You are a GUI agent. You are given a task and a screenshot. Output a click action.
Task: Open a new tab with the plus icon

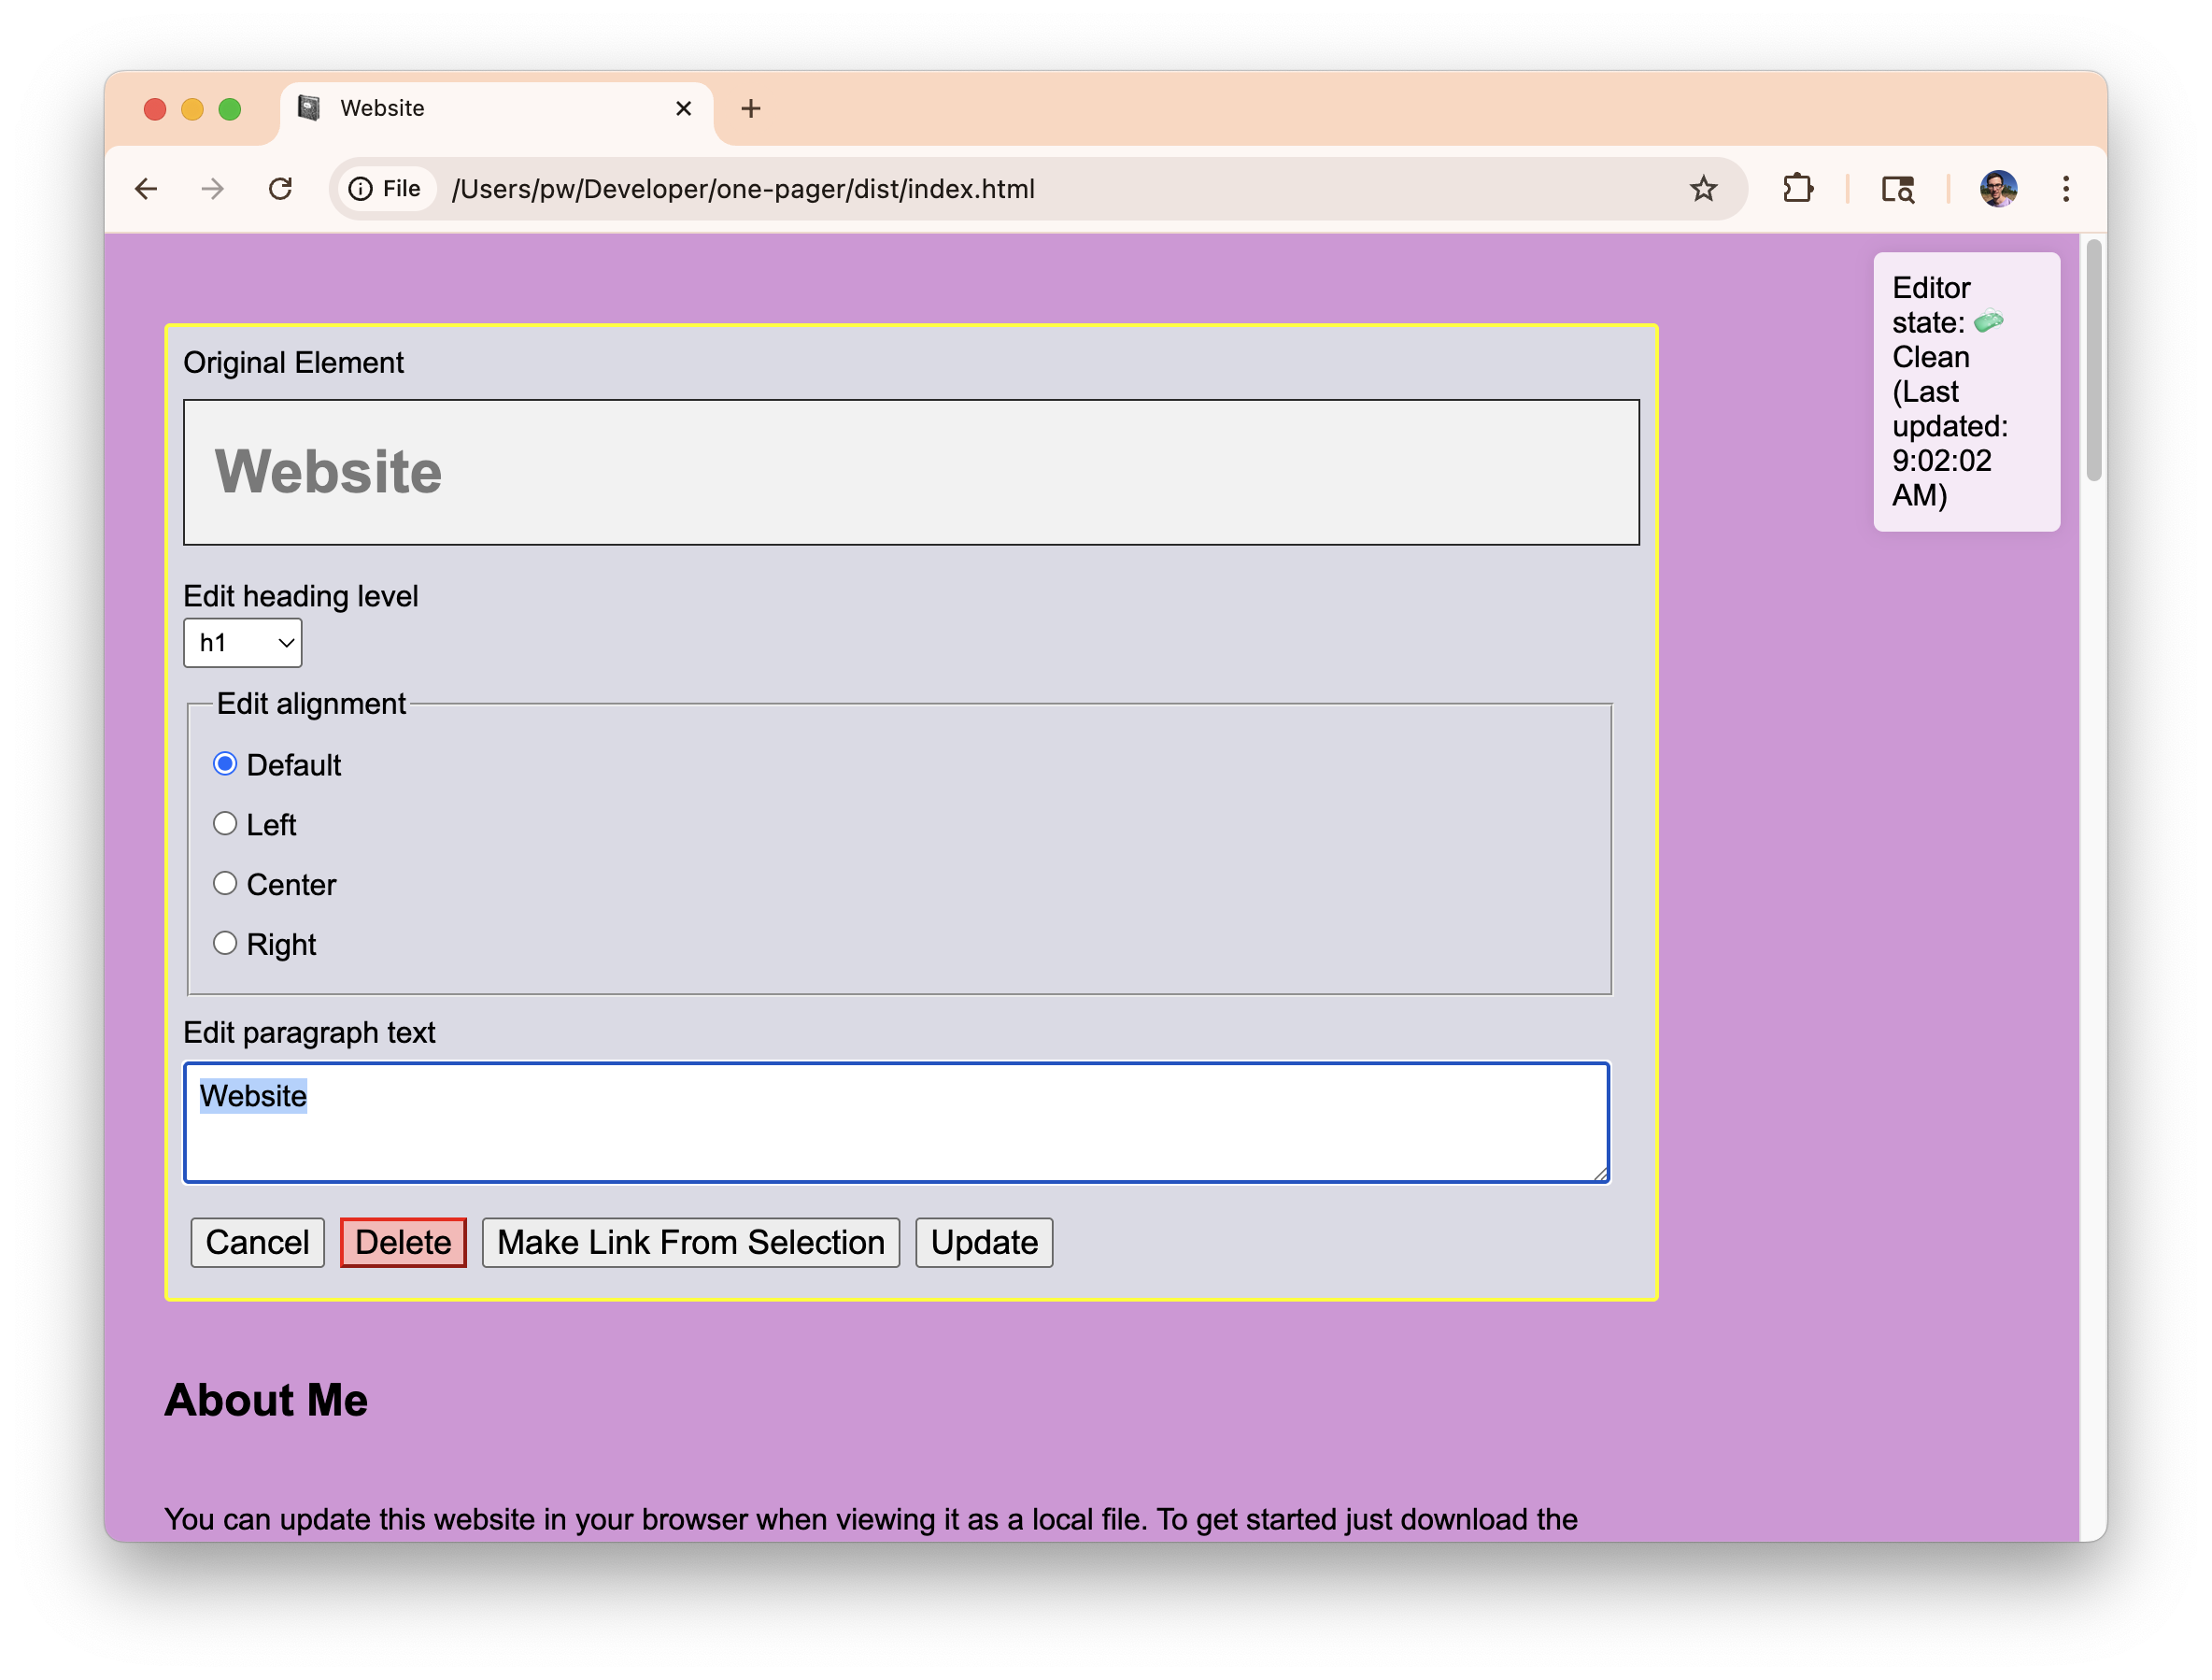point(751,108)
